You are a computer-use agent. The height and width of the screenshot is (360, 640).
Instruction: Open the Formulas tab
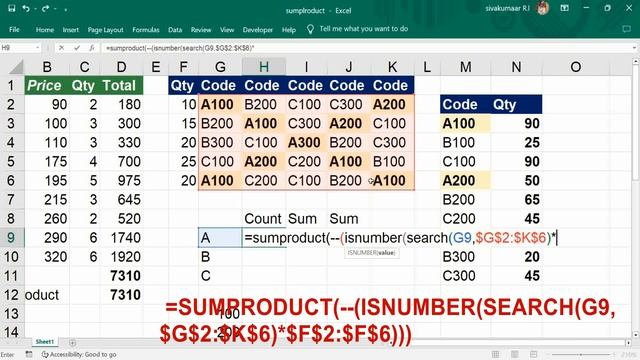pyautogui.click(x=146, y=29)
